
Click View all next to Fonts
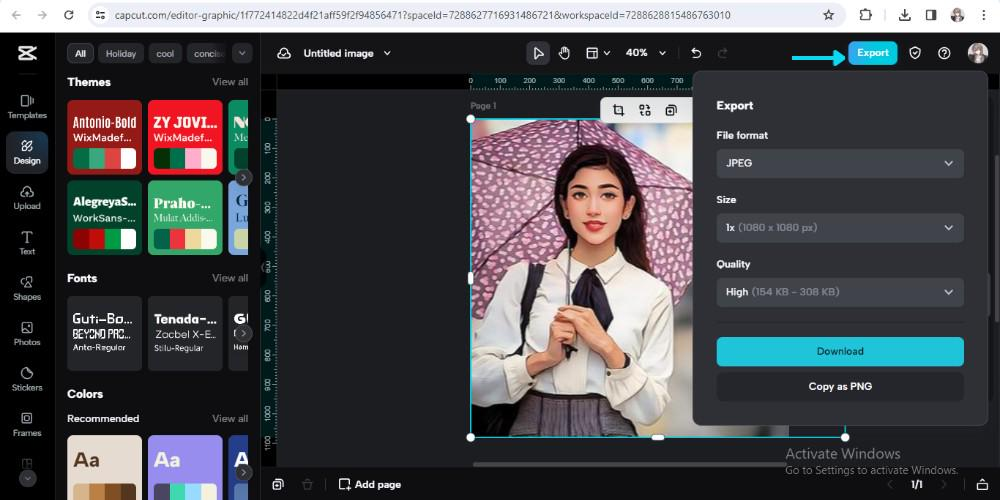[x=230, y=278]
